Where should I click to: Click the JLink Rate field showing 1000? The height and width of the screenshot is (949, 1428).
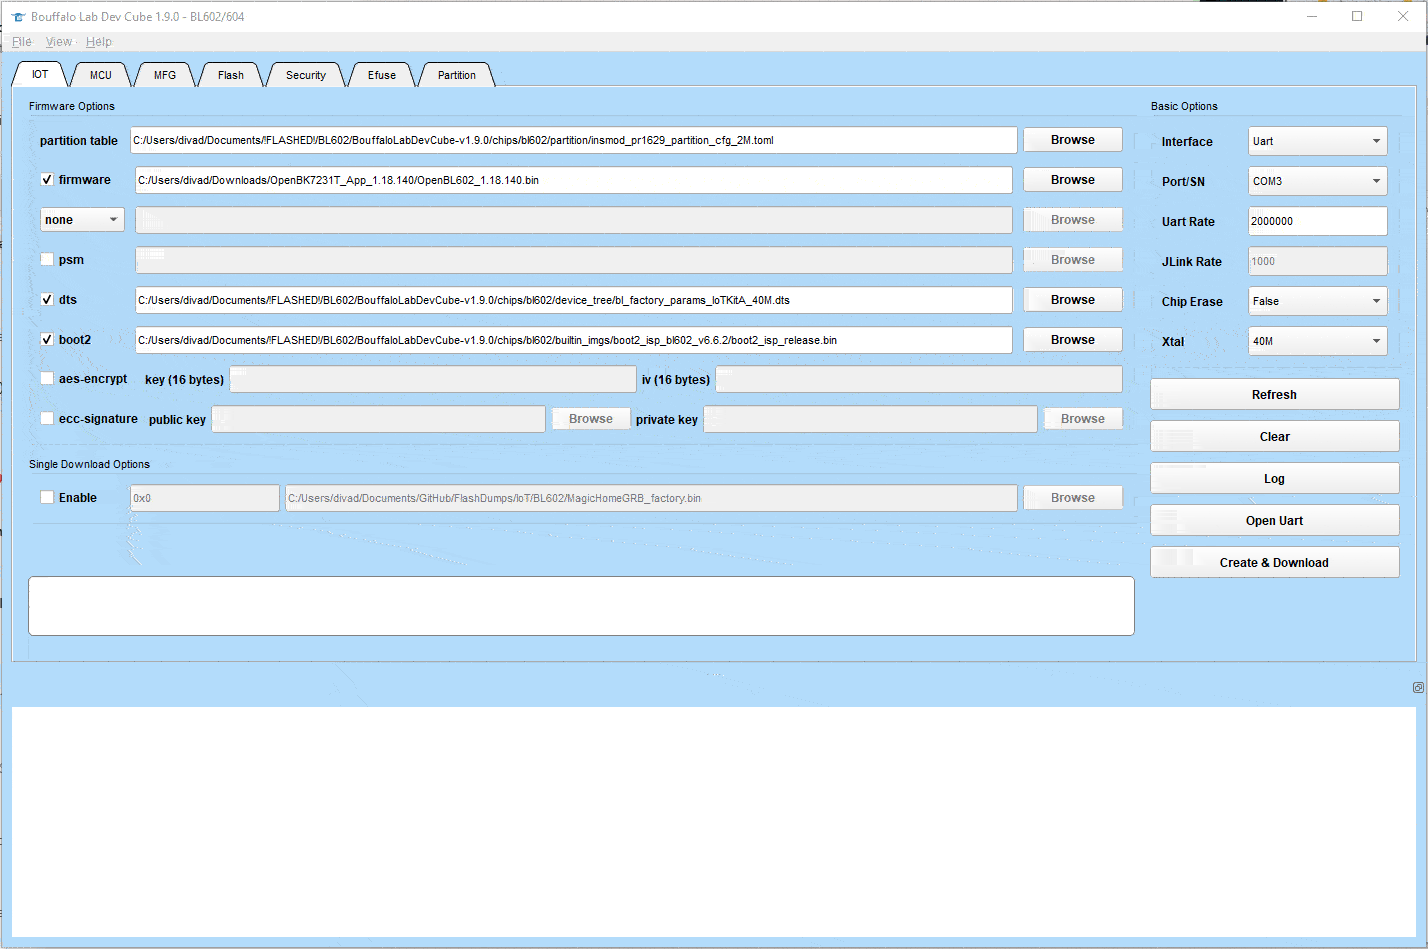[1317, 261]
